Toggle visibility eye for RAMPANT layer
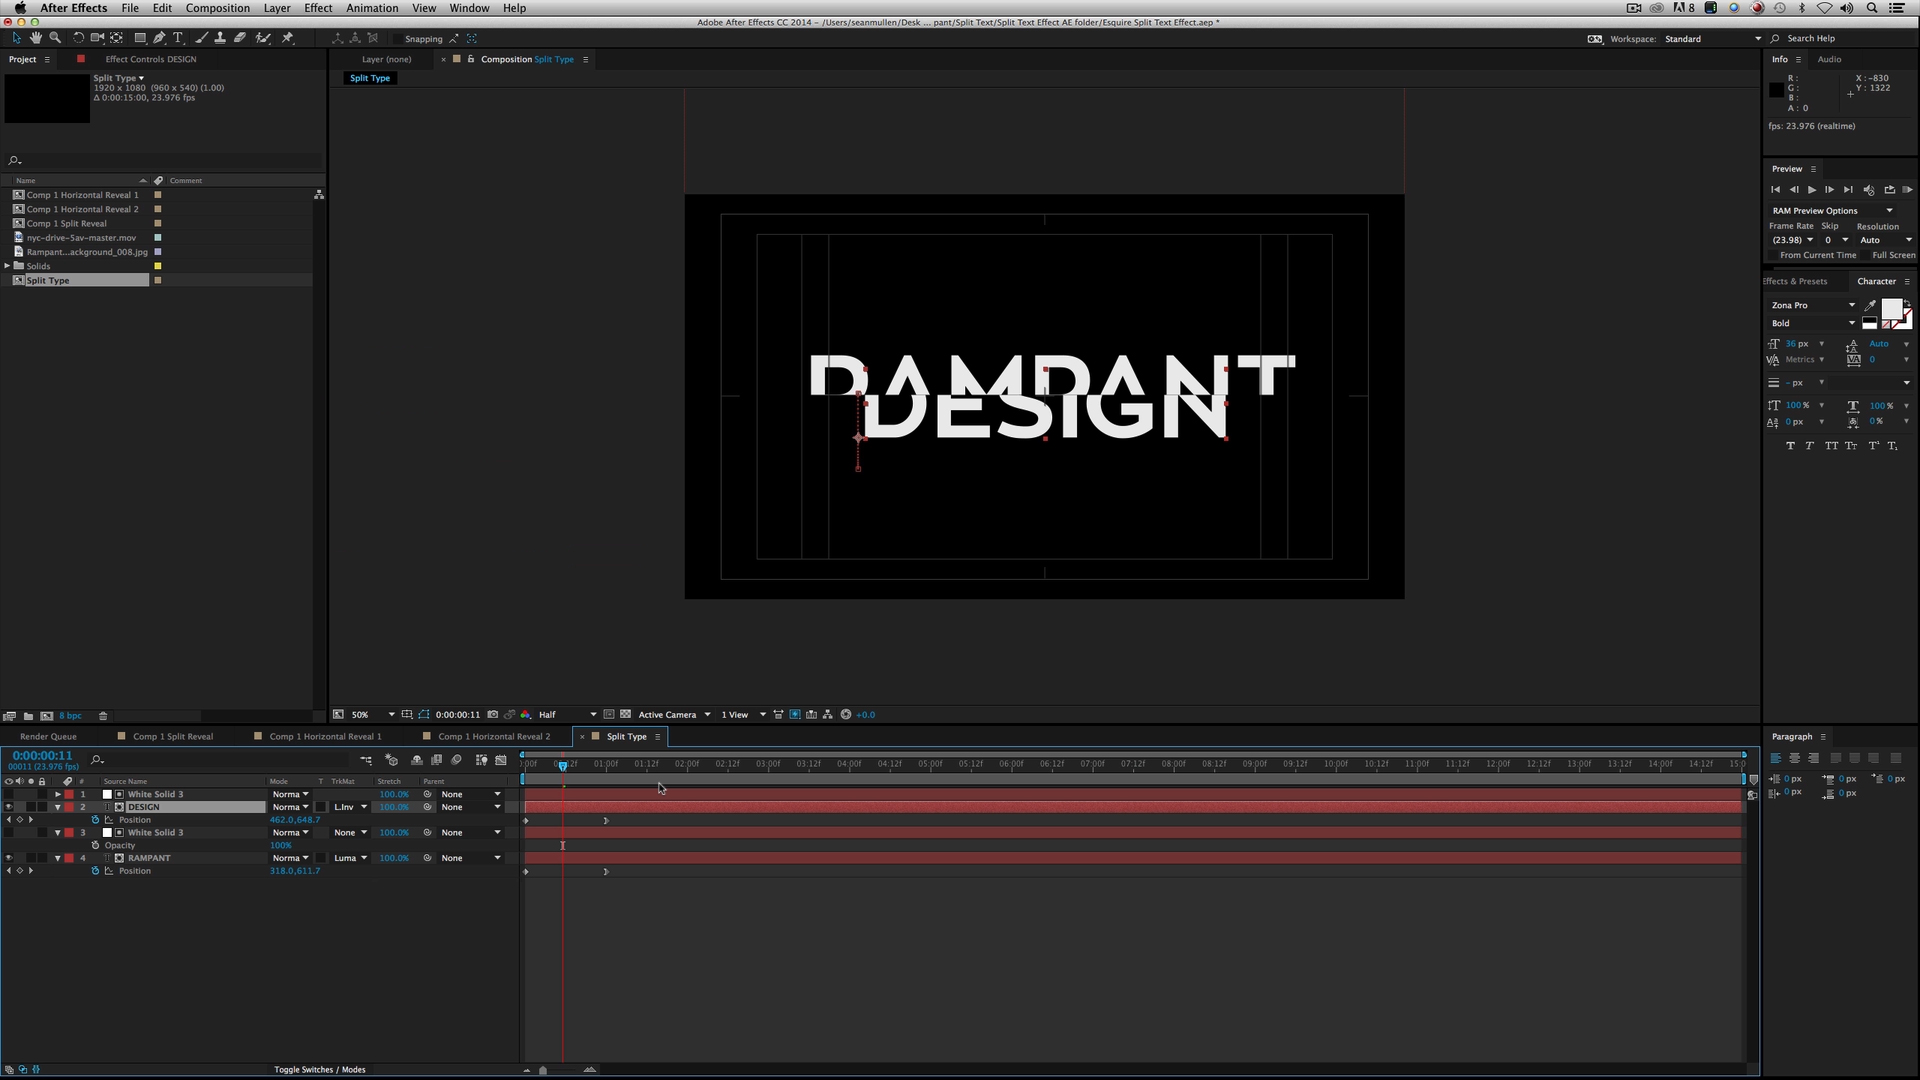Screen dimensions: 1920x1080 pos(9,857)
